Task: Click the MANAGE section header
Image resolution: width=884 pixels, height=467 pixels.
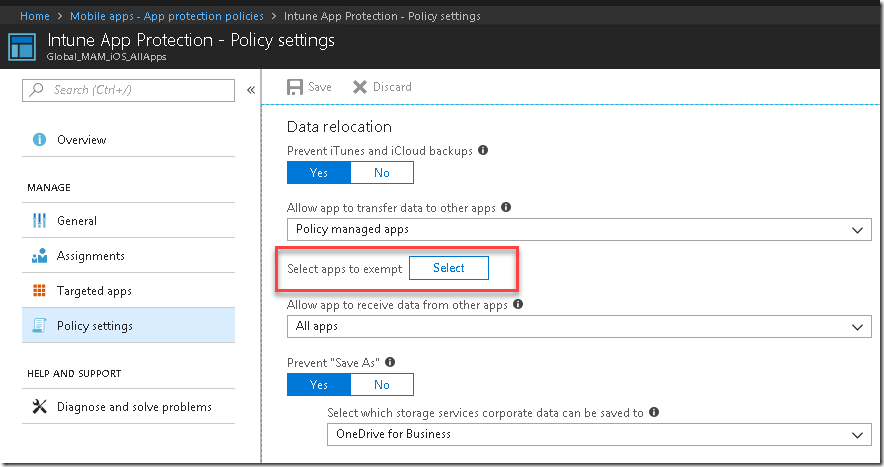Action: (x=49, y=187)
